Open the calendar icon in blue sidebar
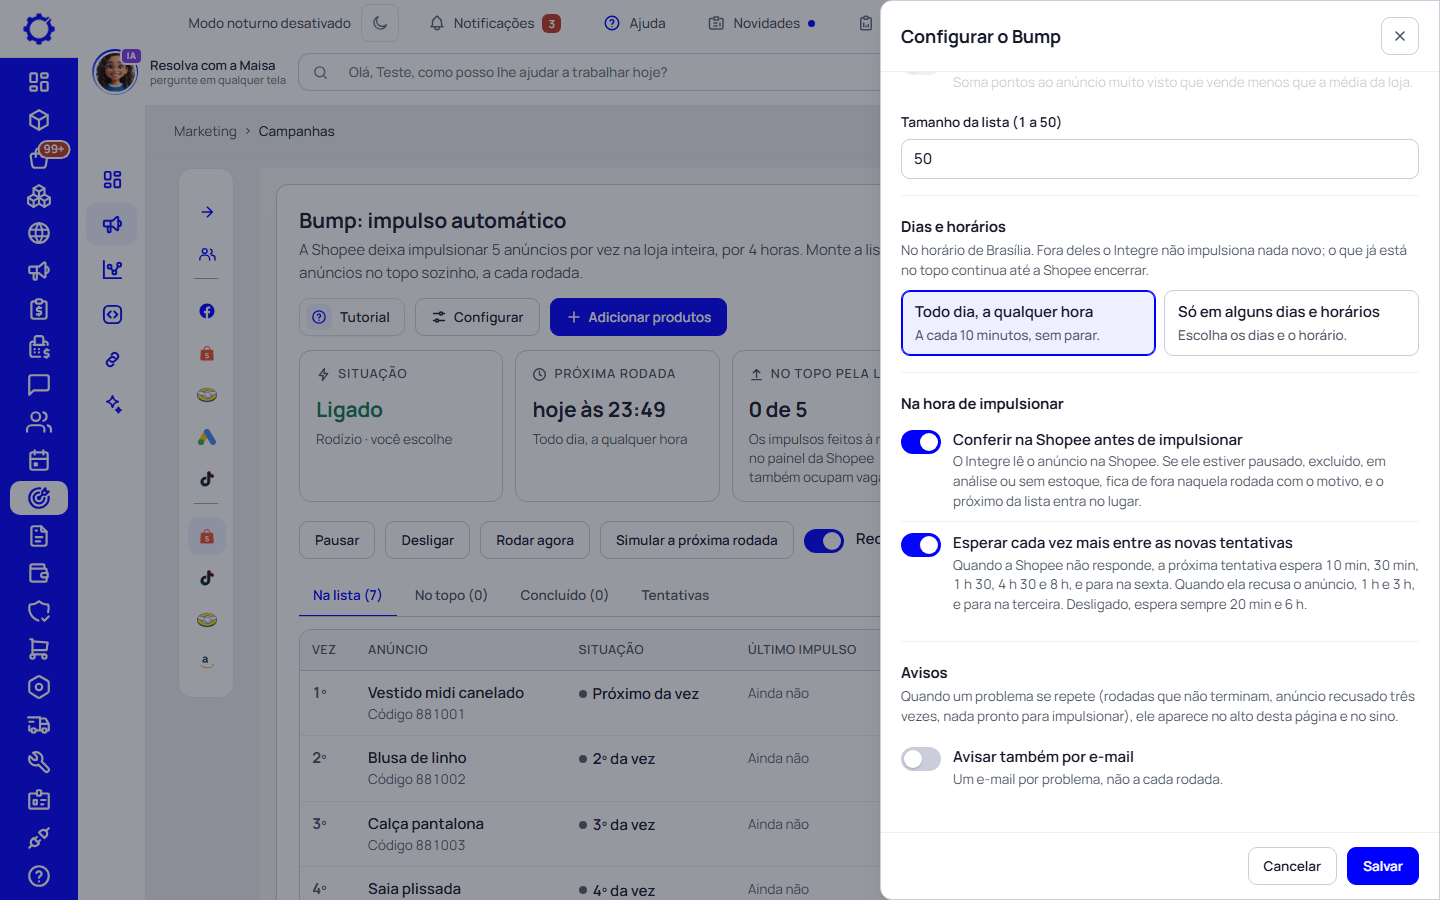The image size is (1440, 900). click(x=39, y=460)
